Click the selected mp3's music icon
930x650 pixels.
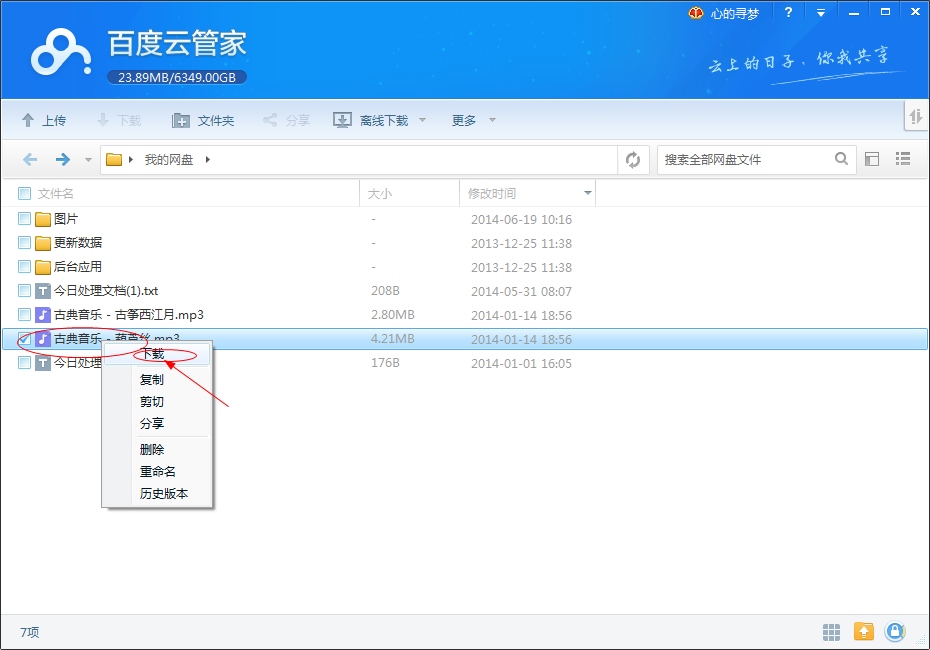click(x=43, y=339)
